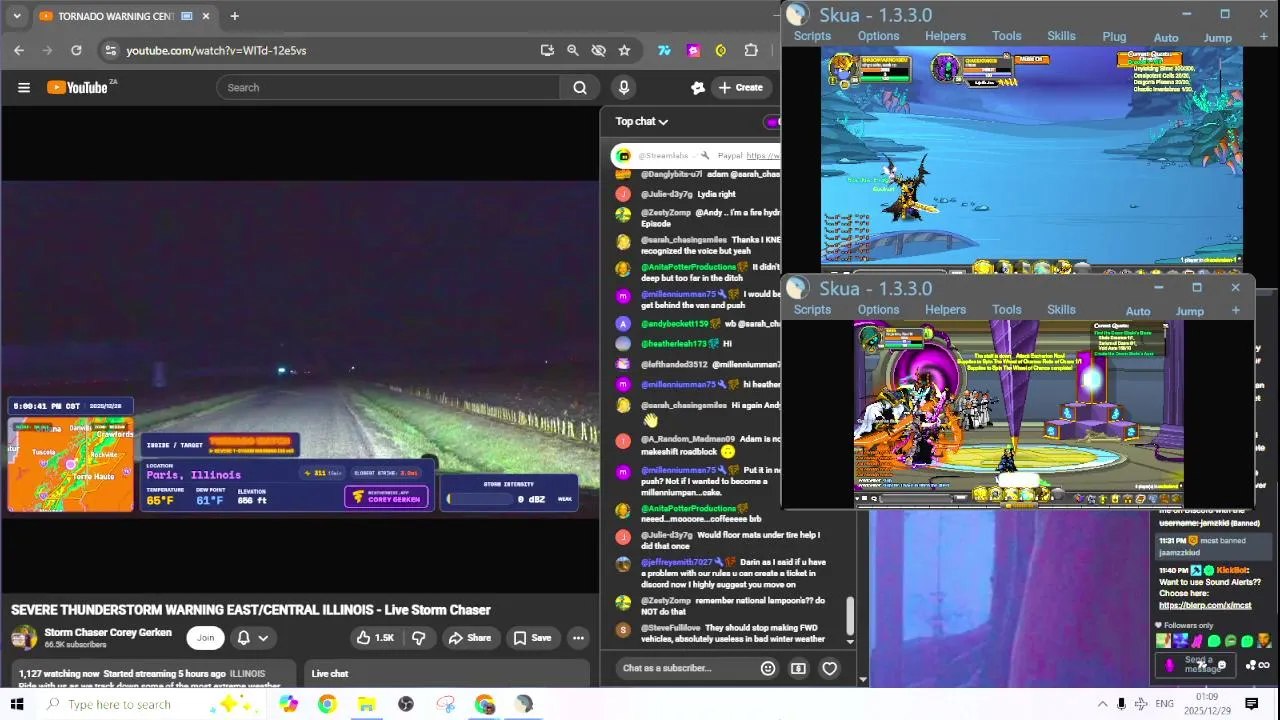Click the channel avatar of Corey Gerken

tap(24, 638)
